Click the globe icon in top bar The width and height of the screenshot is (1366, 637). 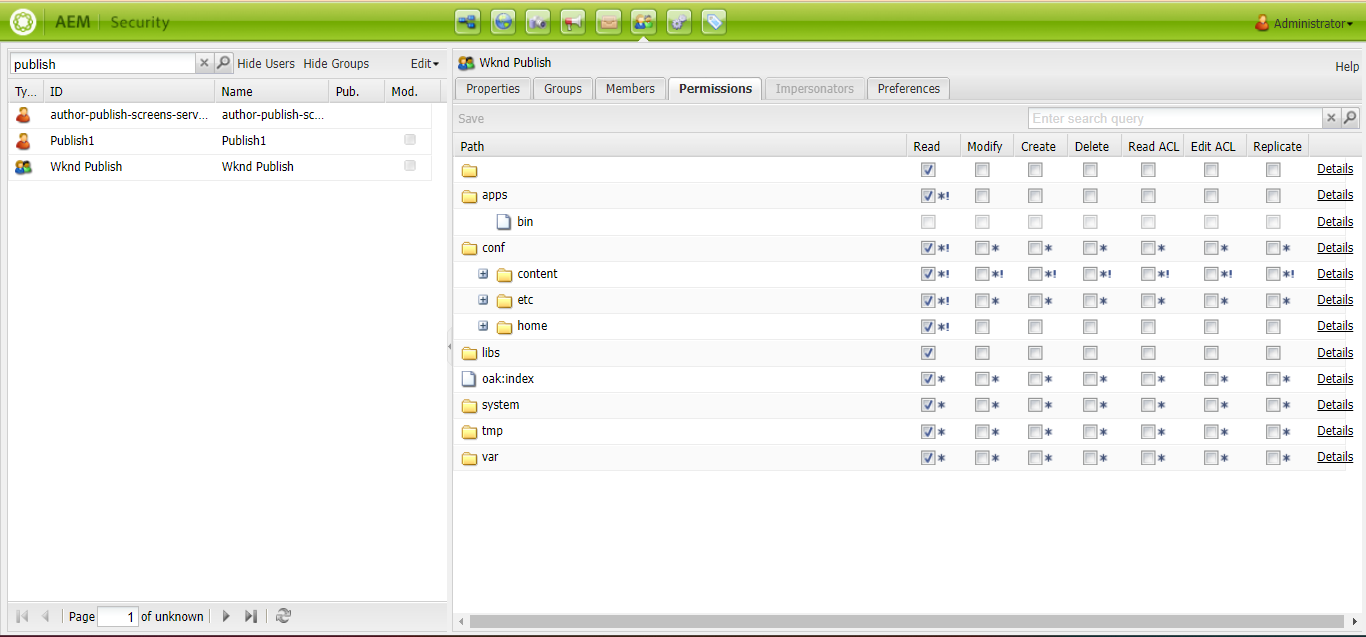[504, 21]
